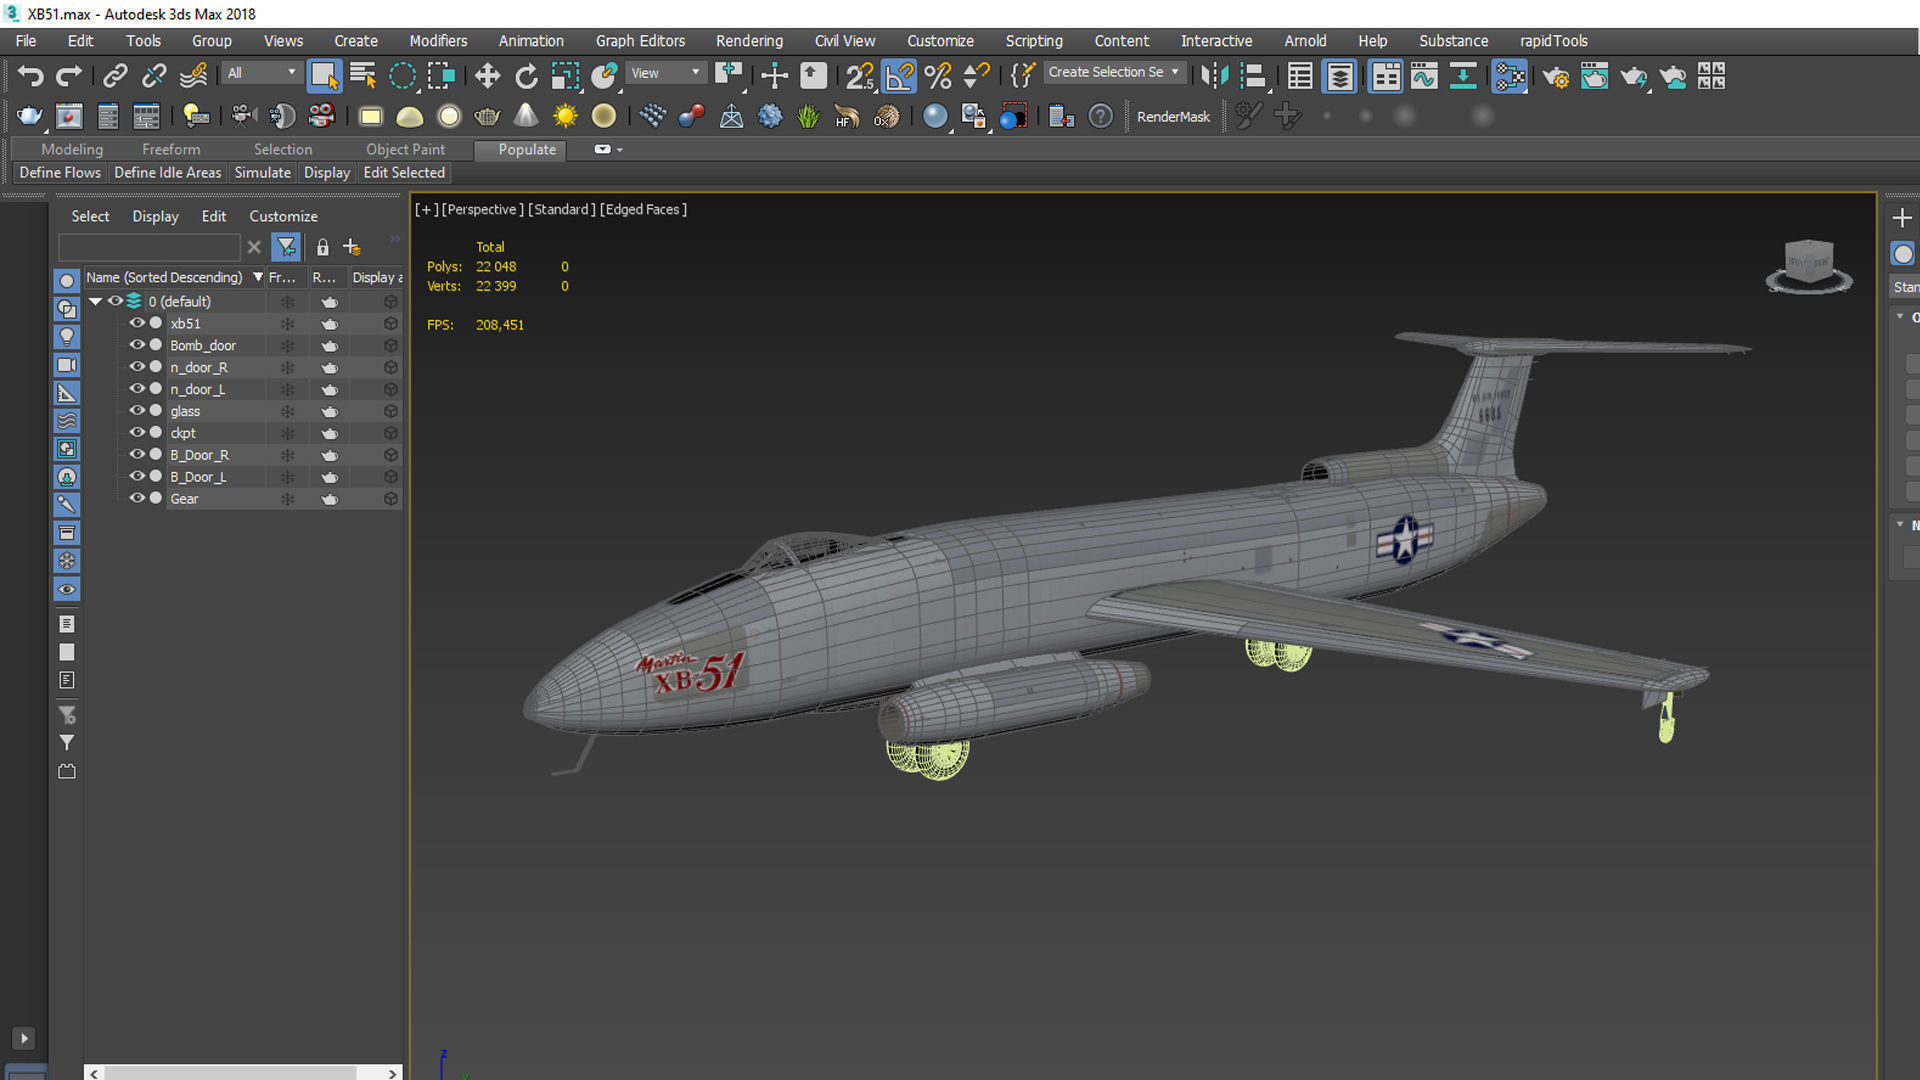Click the rectangular selection region icon

point(441,76)
